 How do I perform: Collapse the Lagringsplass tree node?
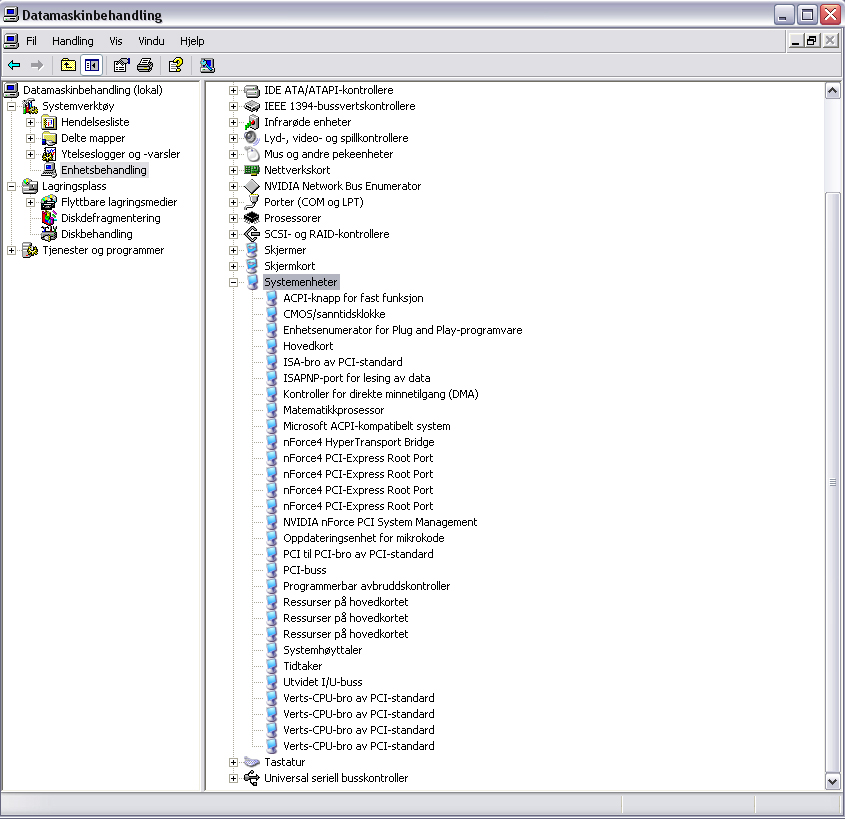click(x=11, y=186)
